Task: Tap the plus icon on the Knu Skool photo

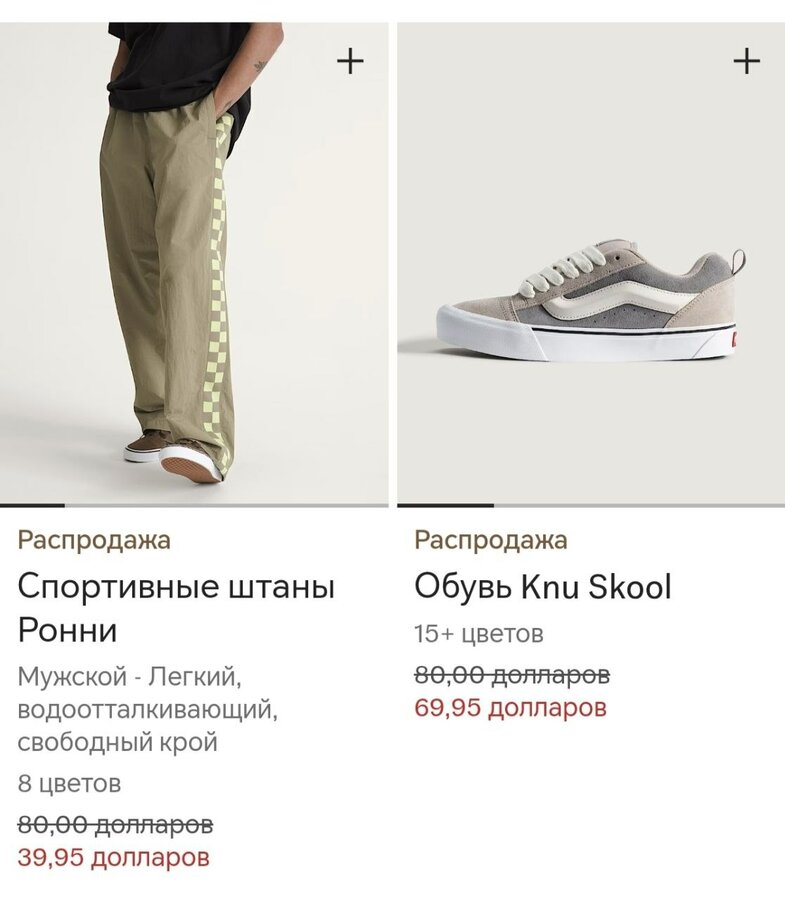Action: point(747,61)
